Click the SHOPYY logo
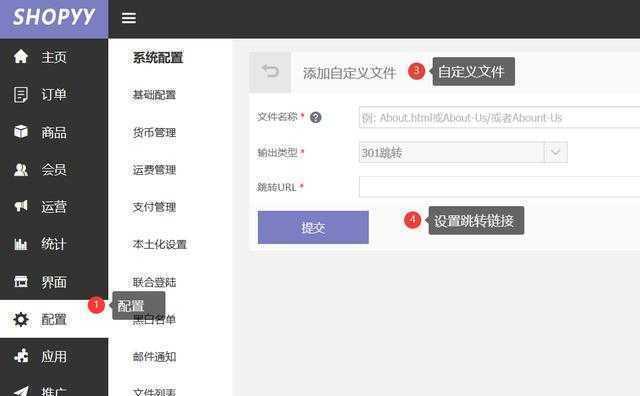 click(54, 18)
